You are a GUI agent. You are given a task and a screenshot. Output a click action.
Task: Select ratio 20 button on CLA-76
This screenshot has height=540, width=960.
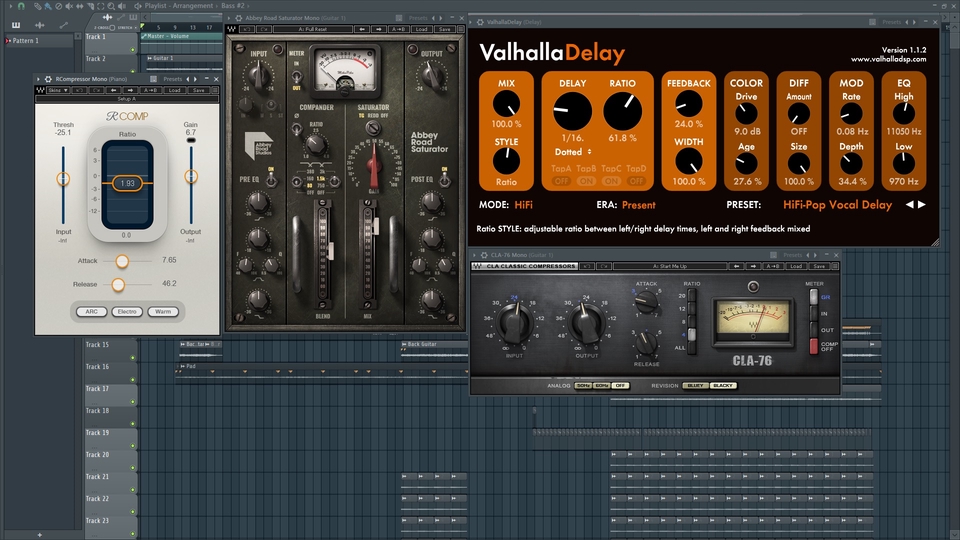coord(692,295)
